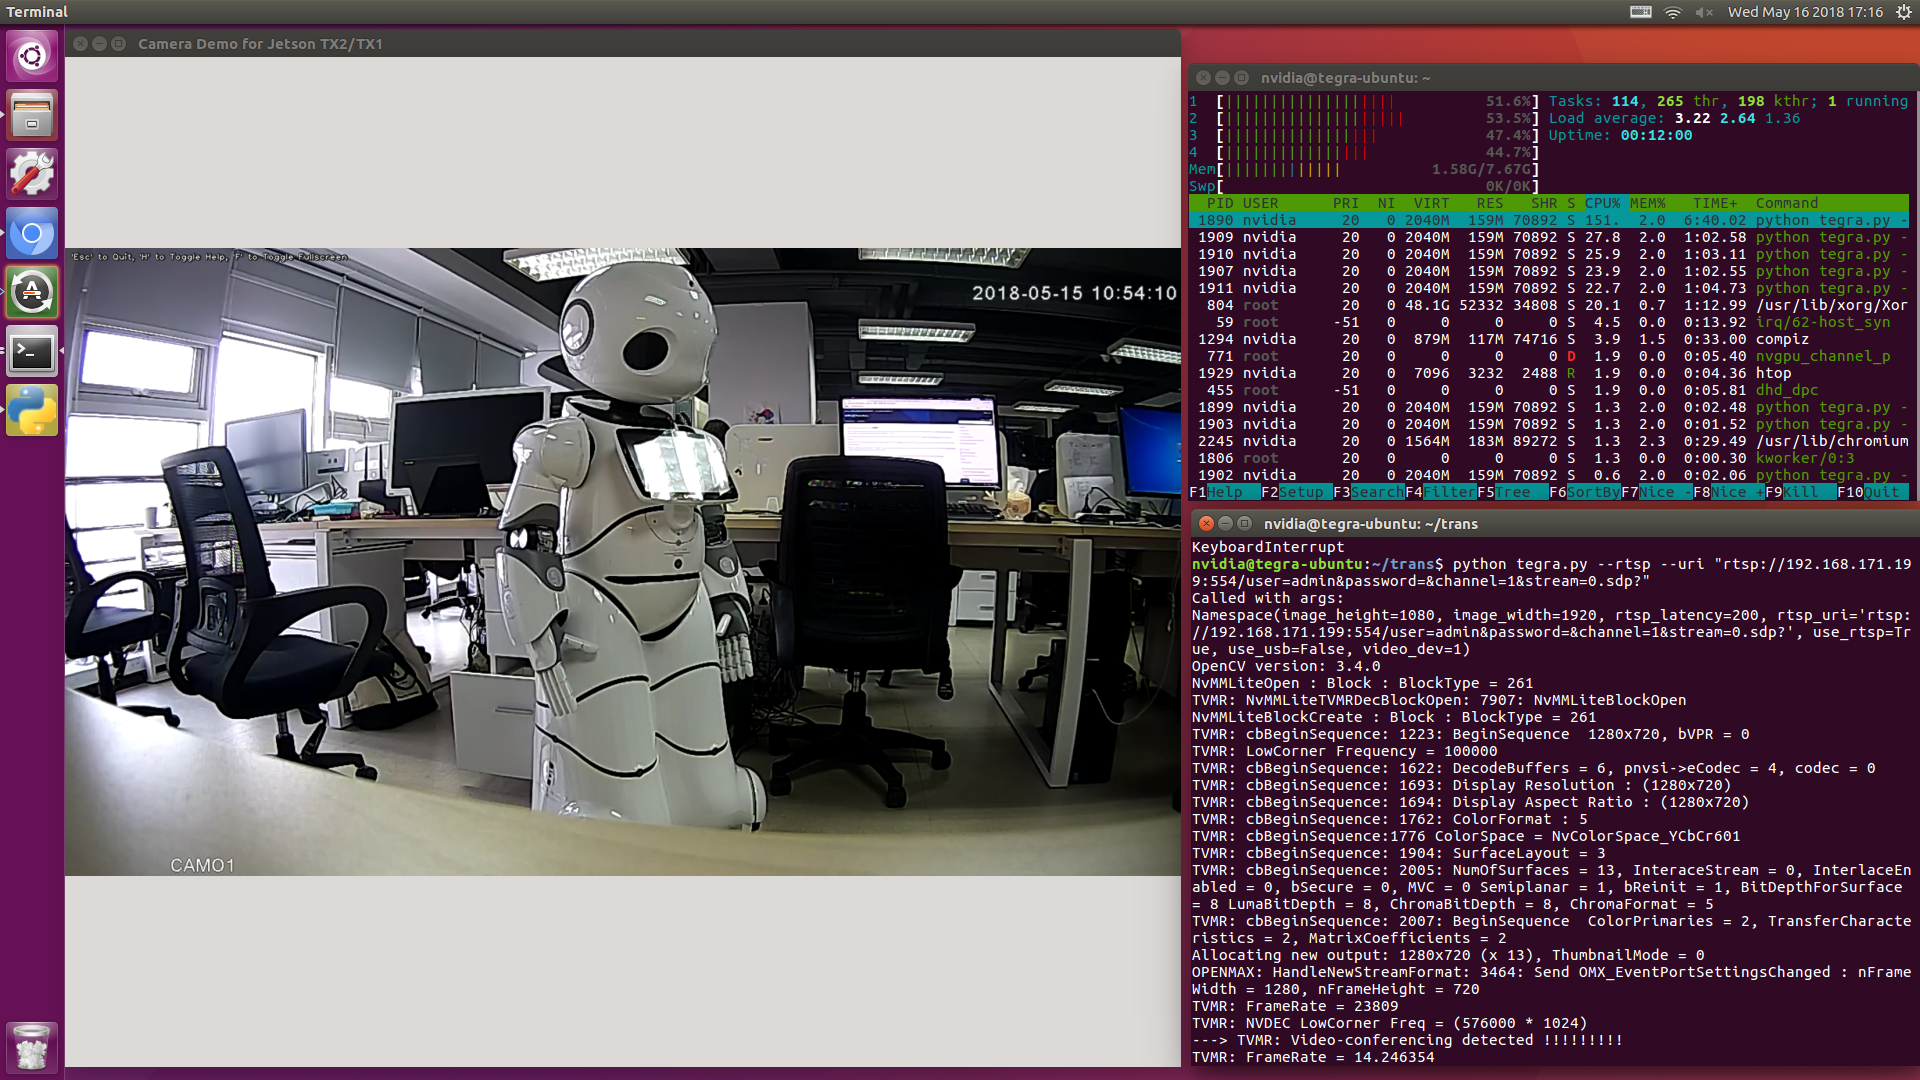This screenshot has width=1920, height=1080.
Task: Open htop Setup via the F2 label
Action: (x=1297, y=492)
